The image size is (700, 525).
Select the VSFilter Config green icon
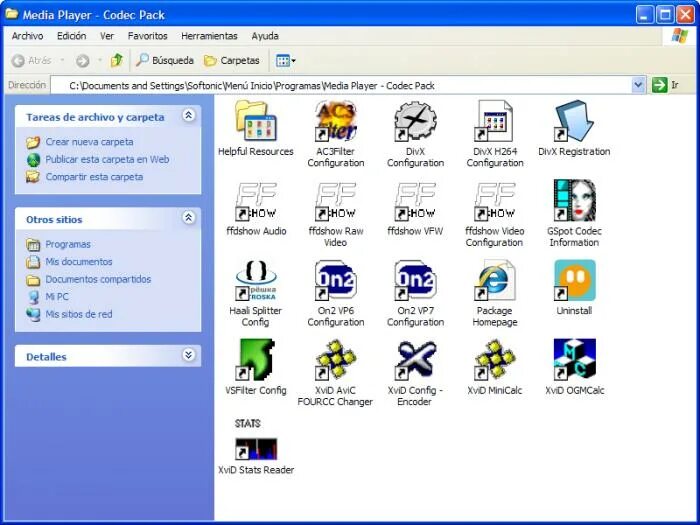click(x=256, y=360)
